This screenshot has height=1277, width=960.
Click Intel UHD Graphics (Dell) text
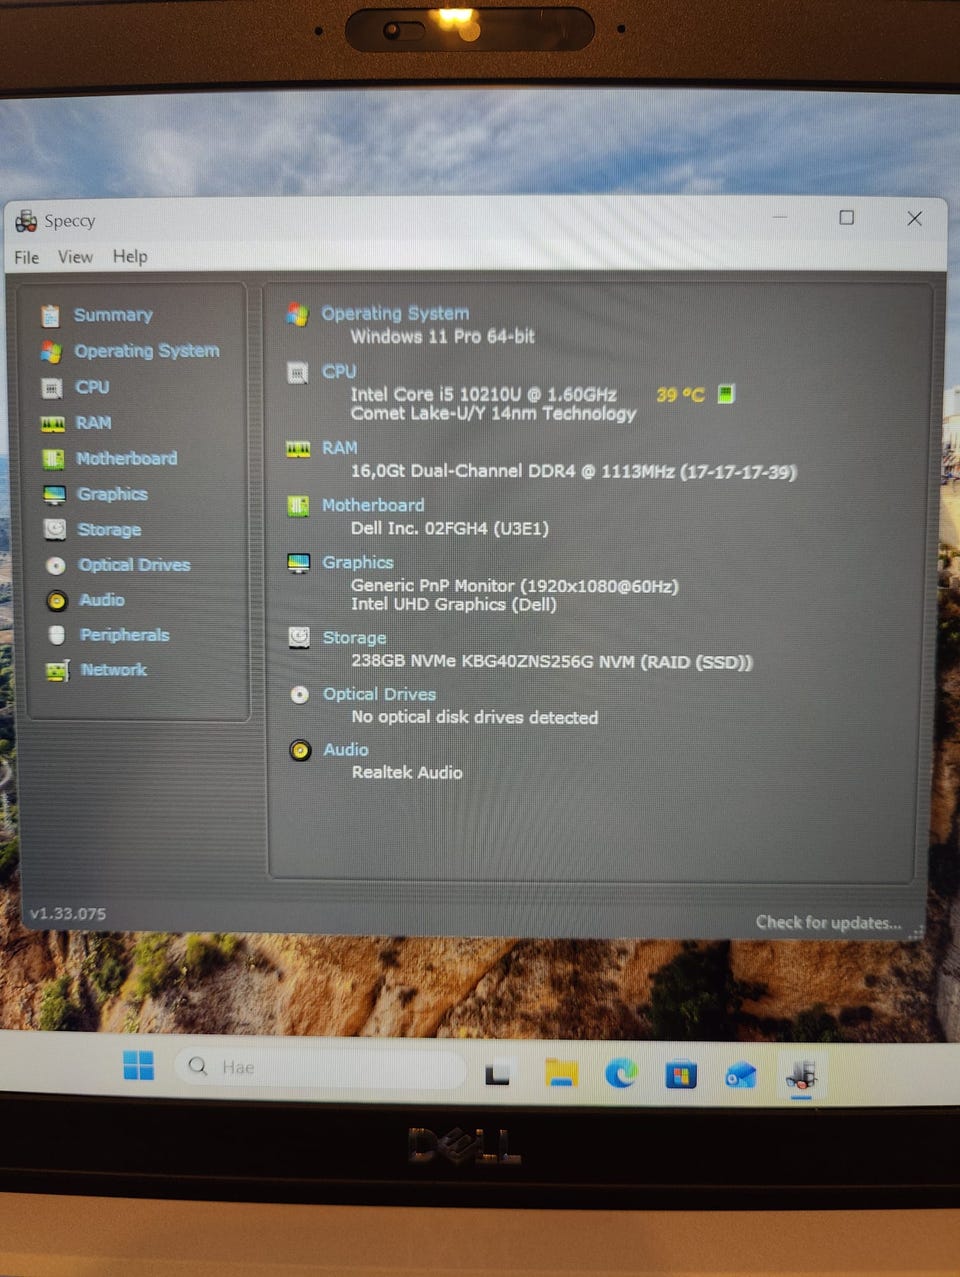tap(454, 604)
